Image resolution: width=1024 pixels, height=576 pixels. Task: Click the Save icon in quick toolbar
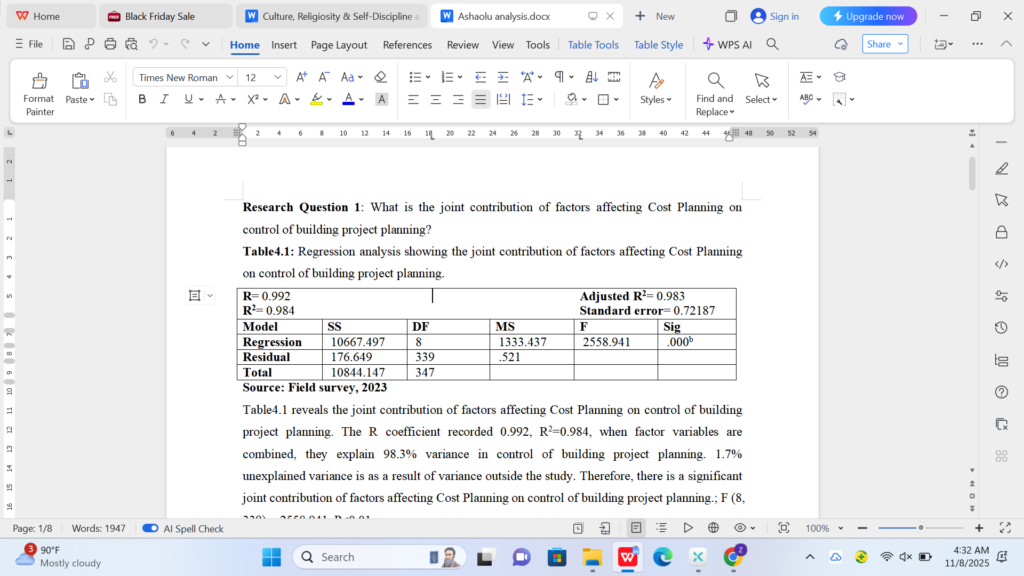(x=69, y=44)
